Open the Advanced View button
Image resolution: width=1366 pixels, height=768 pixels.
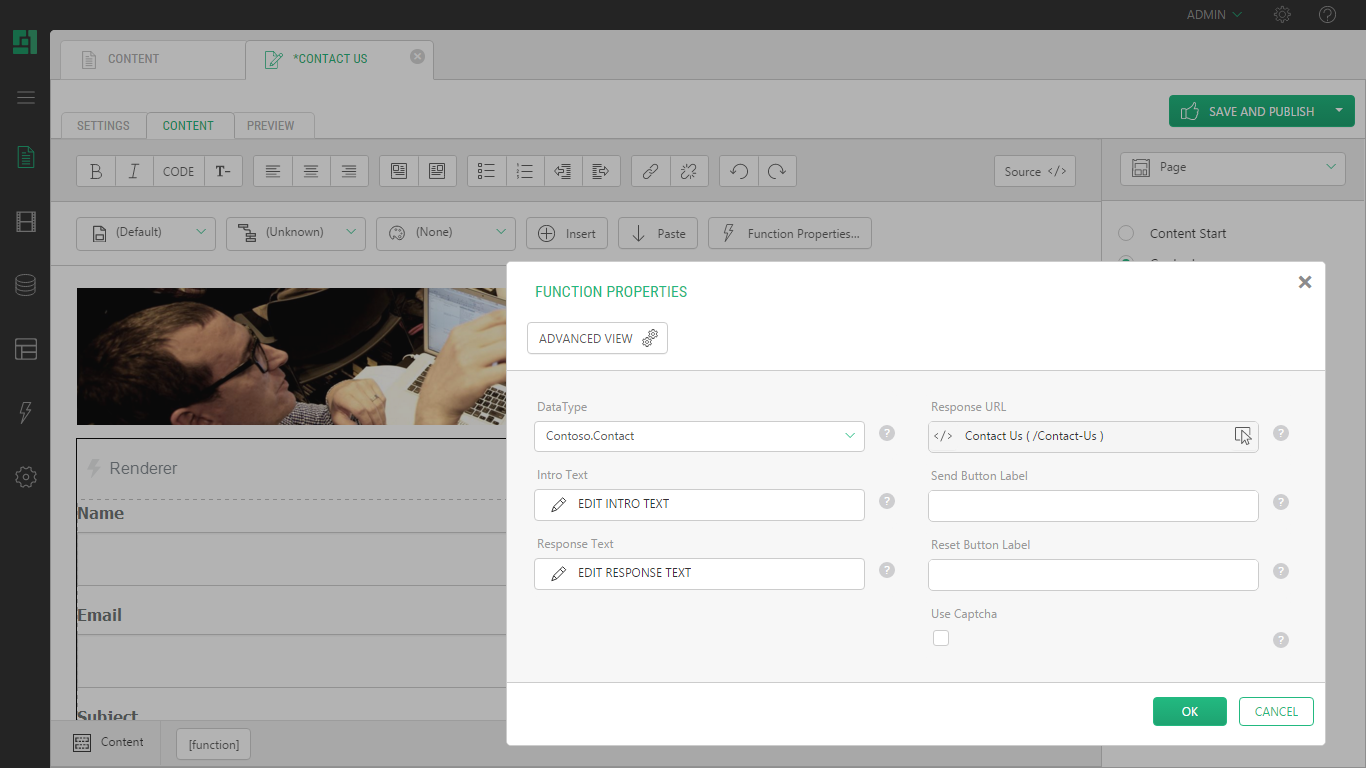597,338
